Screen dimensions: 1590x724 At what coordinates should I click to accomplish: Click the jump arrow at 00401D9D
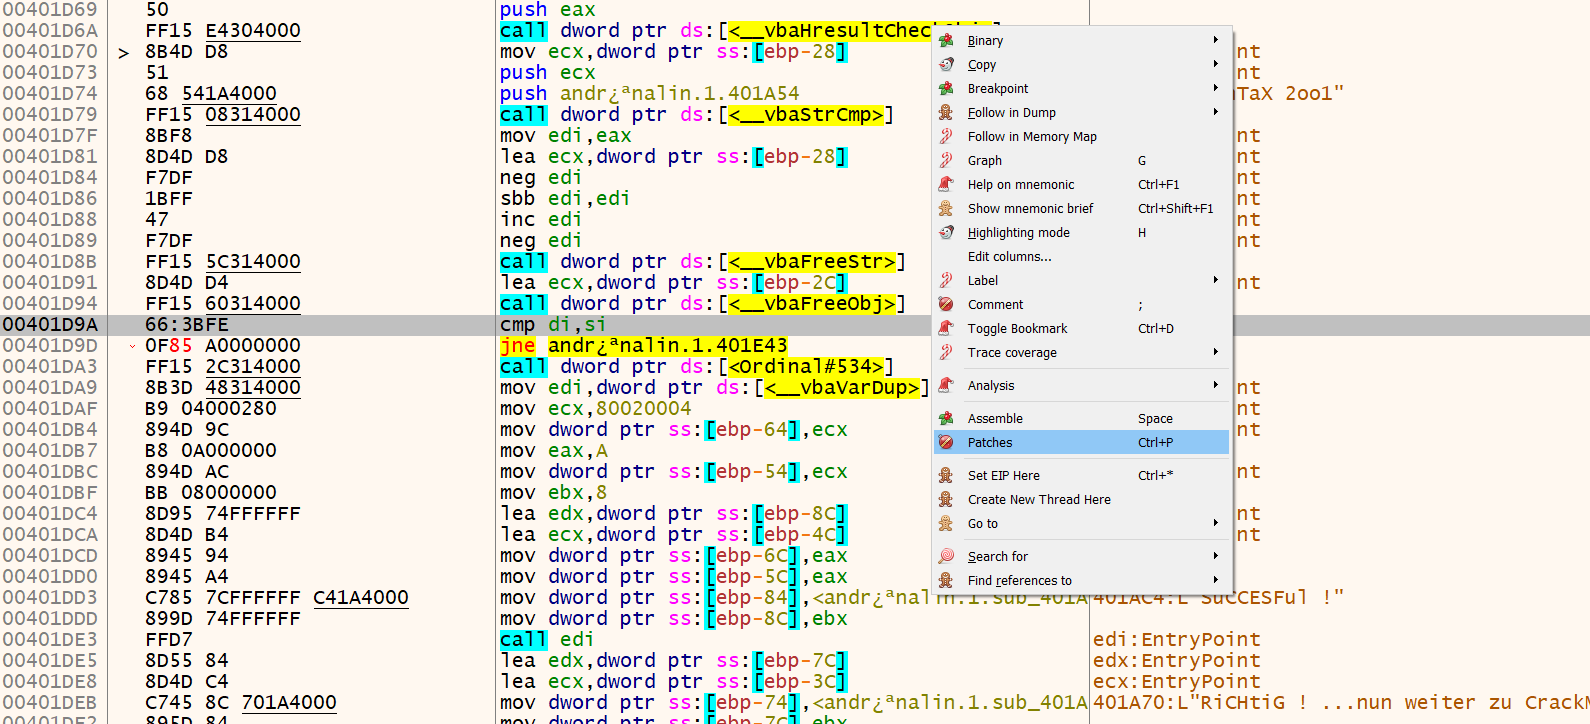click(x=132, y=346)
